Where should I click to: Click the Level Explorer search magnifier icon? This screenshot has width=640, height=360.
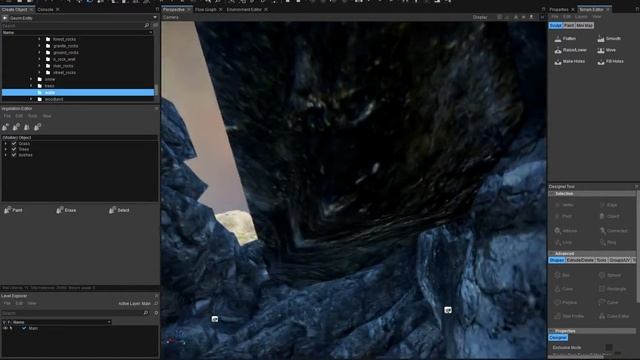click(146, 313)
